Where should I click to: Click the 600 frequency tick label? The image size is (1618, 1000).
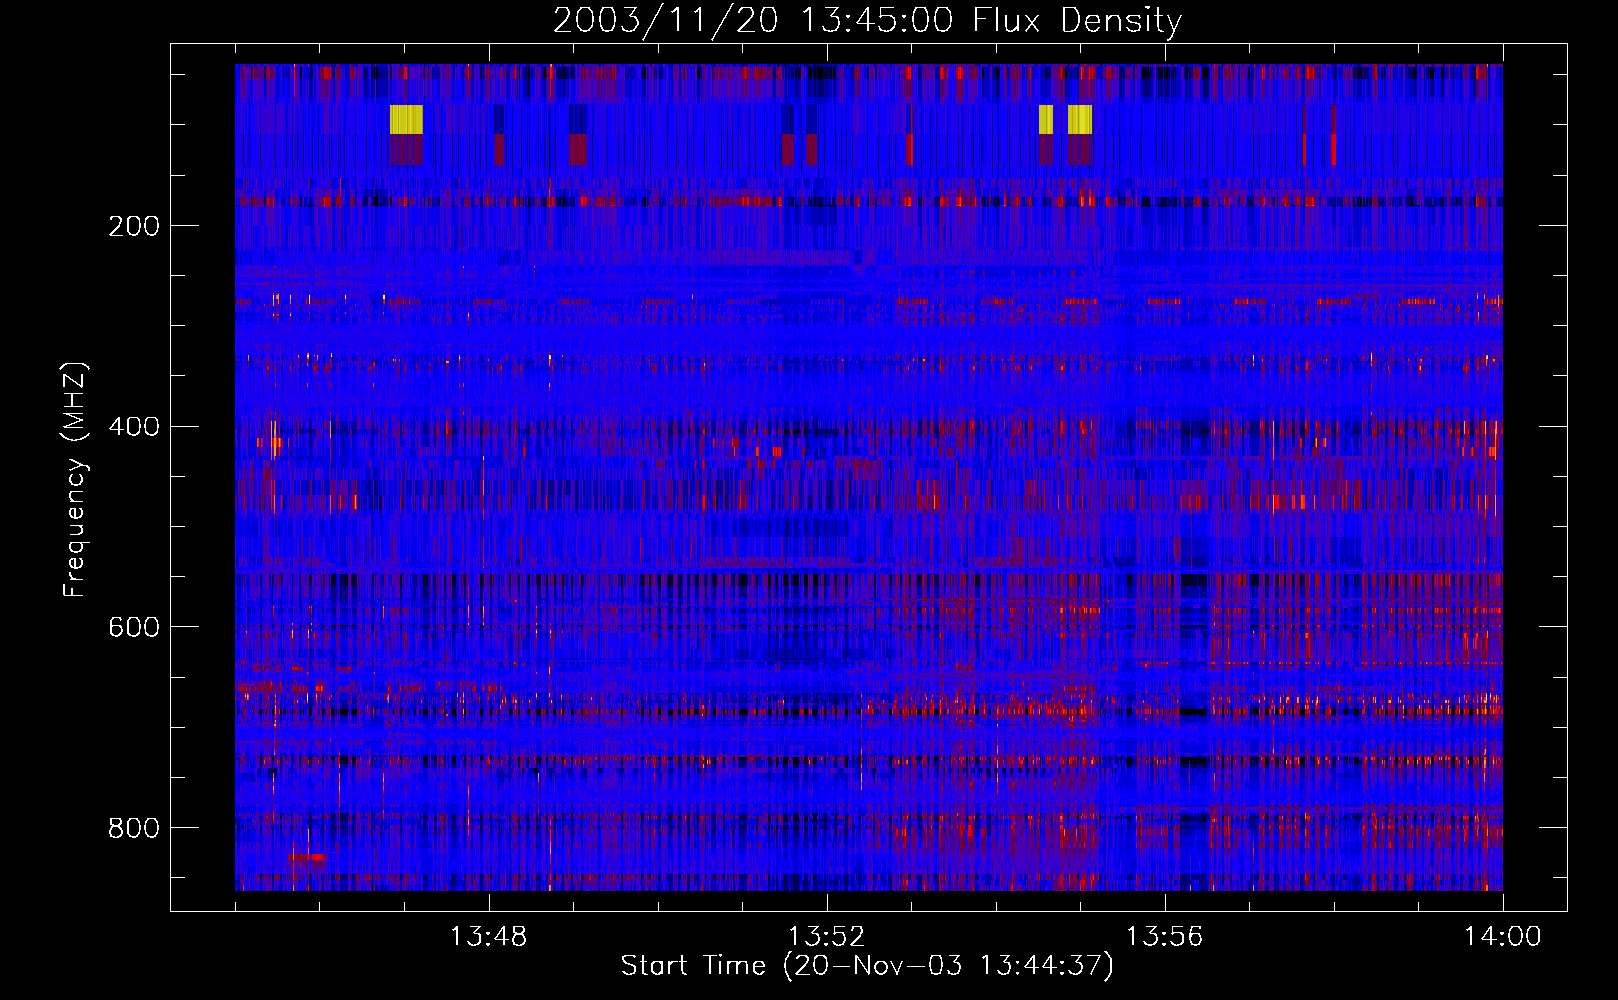134,627
